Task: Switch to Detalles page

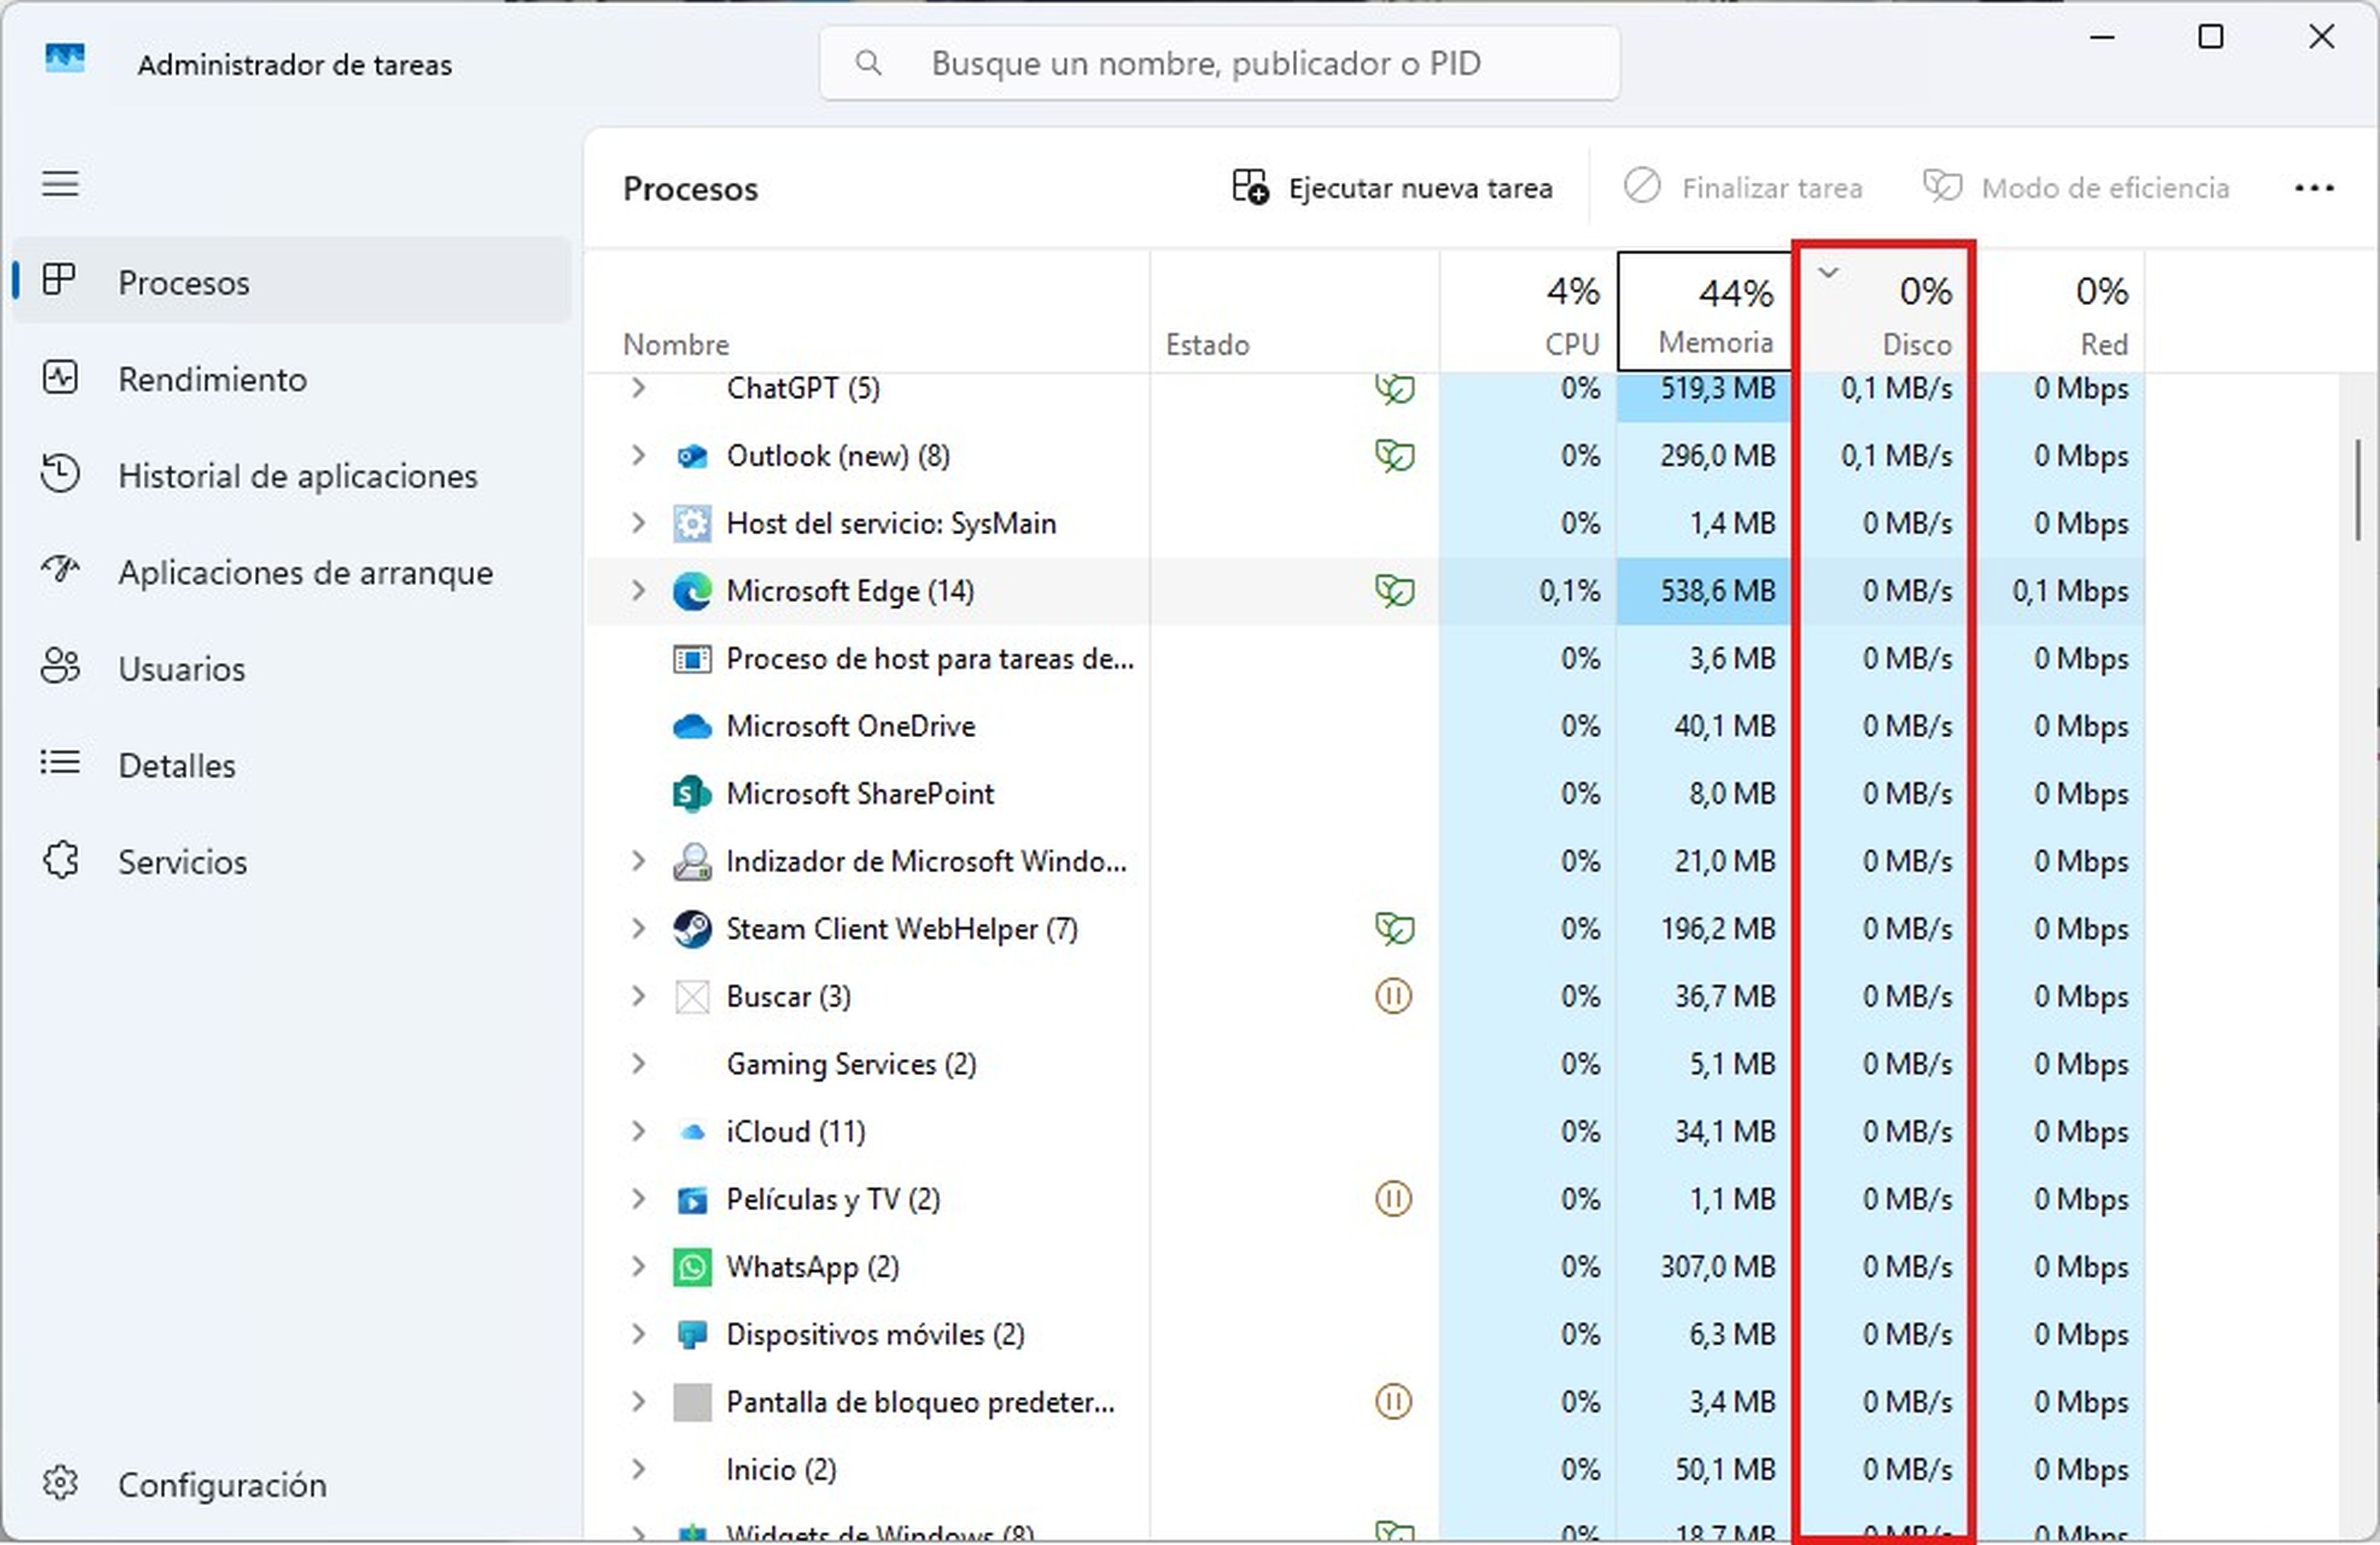Action: click(292, 765)
